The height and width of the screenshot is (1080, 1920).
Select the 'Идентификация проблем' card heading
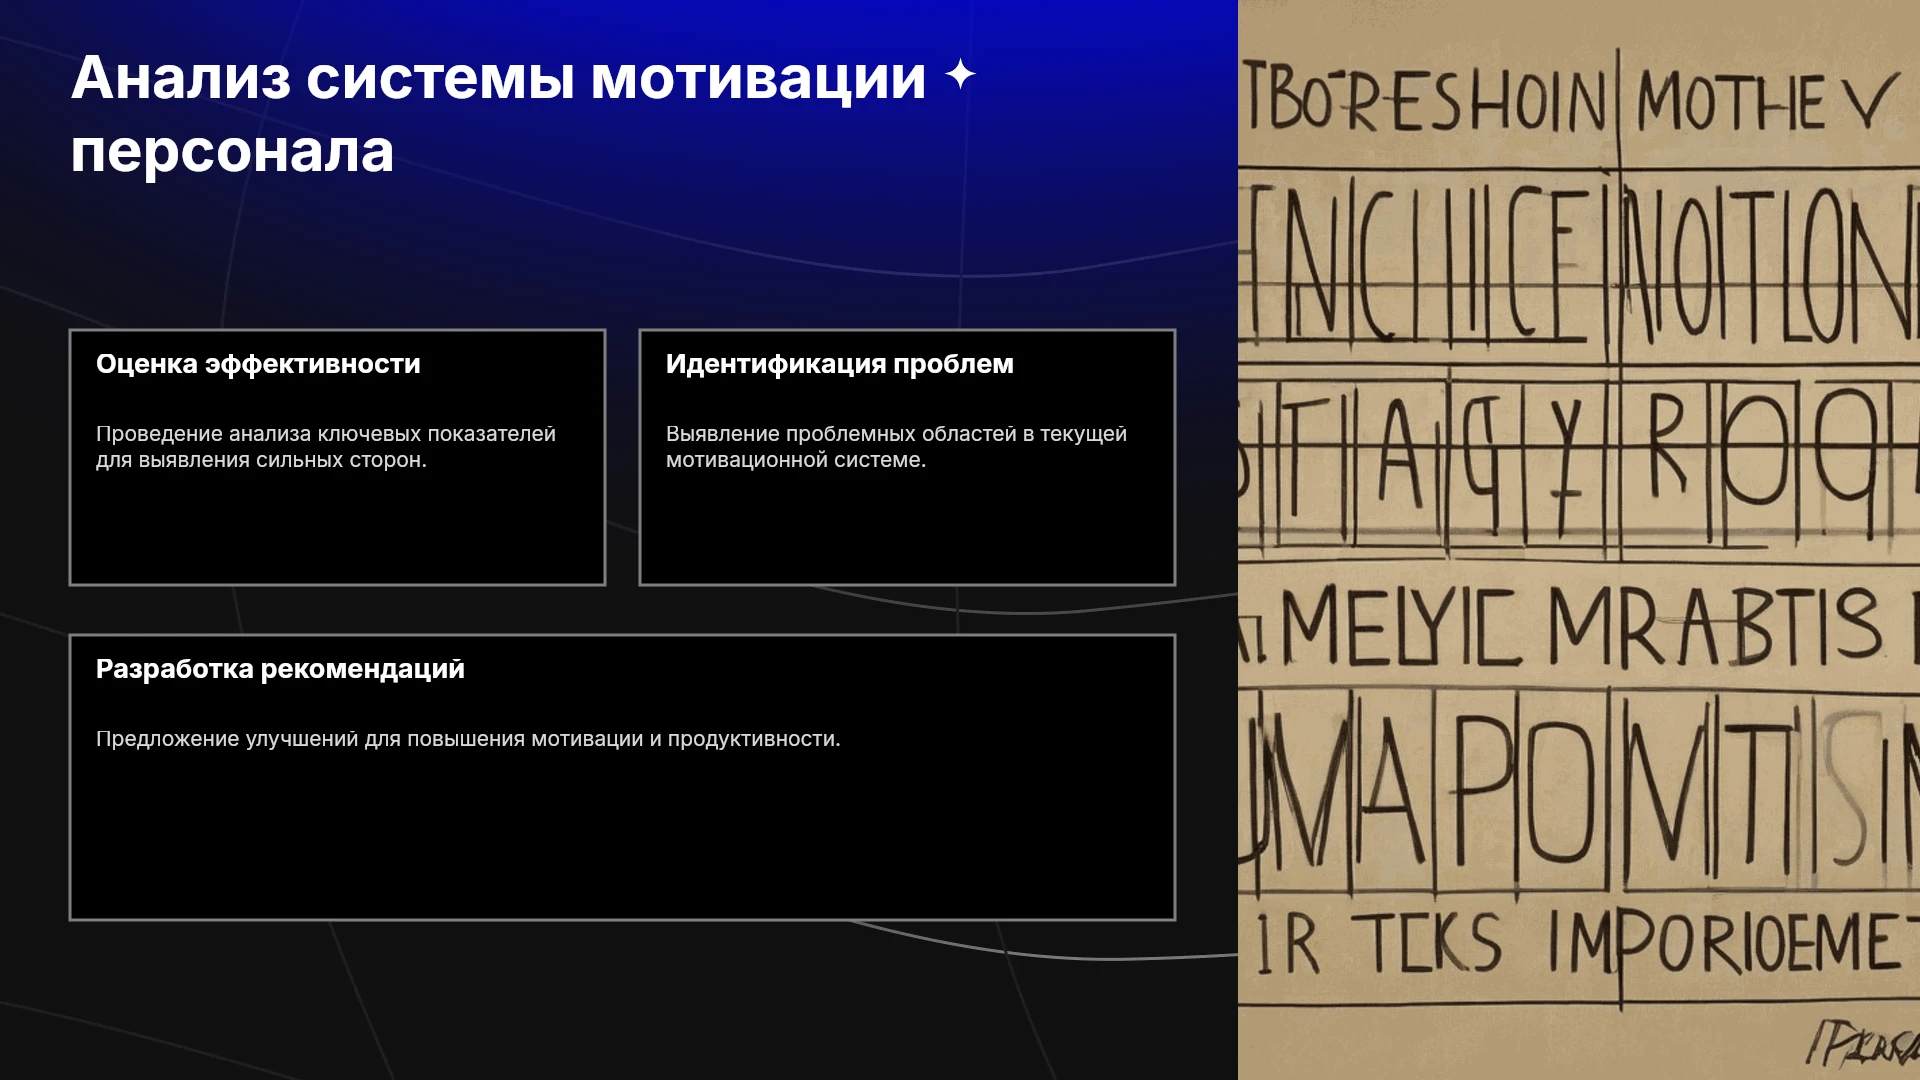(x=840, y=364)
